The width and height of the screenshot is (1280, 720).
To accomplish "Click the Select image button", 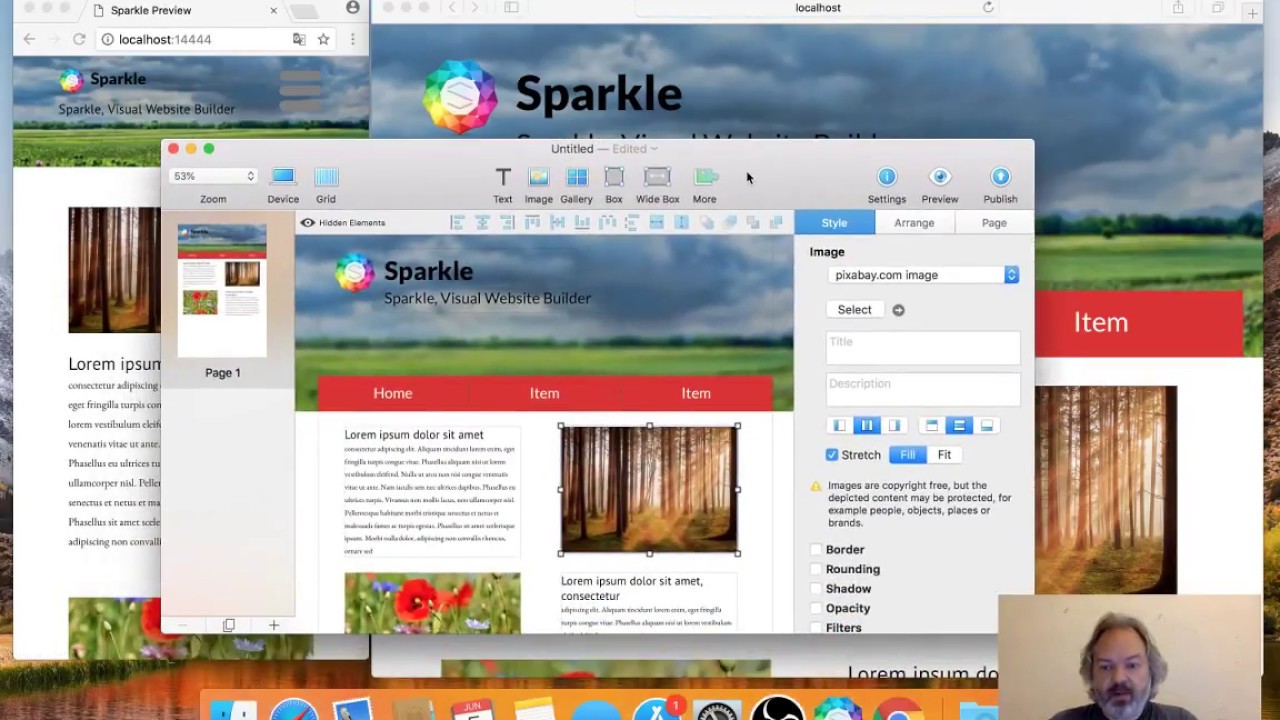I will [x=854, y=310].
